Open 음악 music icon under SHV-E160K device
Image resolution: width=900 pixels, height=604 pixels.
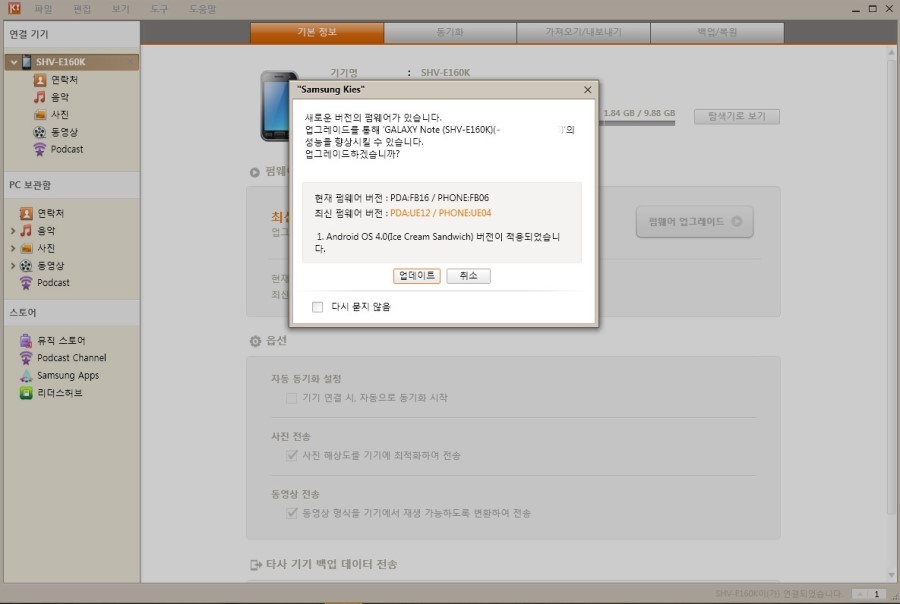[x=40, y=97]
